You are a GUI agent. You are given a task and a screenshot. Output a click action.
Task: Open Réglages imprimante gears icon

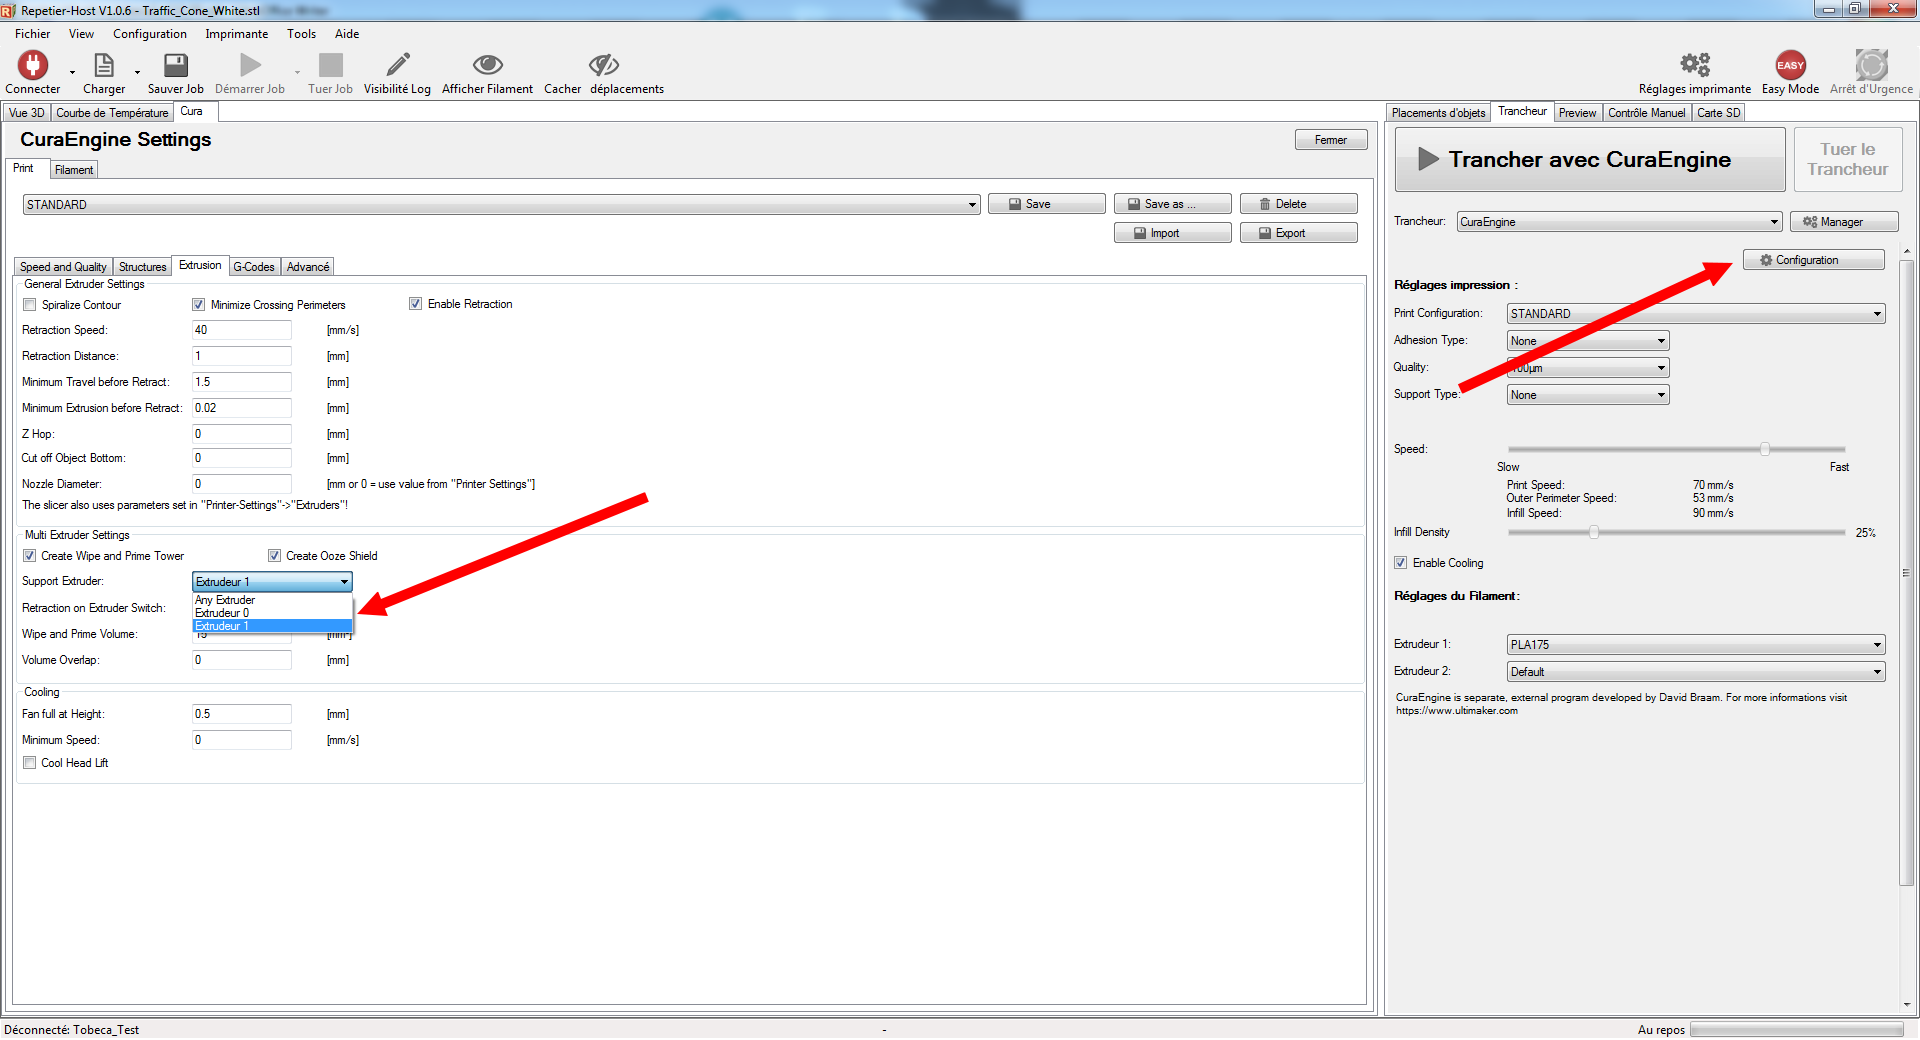tap(1694, 66)
